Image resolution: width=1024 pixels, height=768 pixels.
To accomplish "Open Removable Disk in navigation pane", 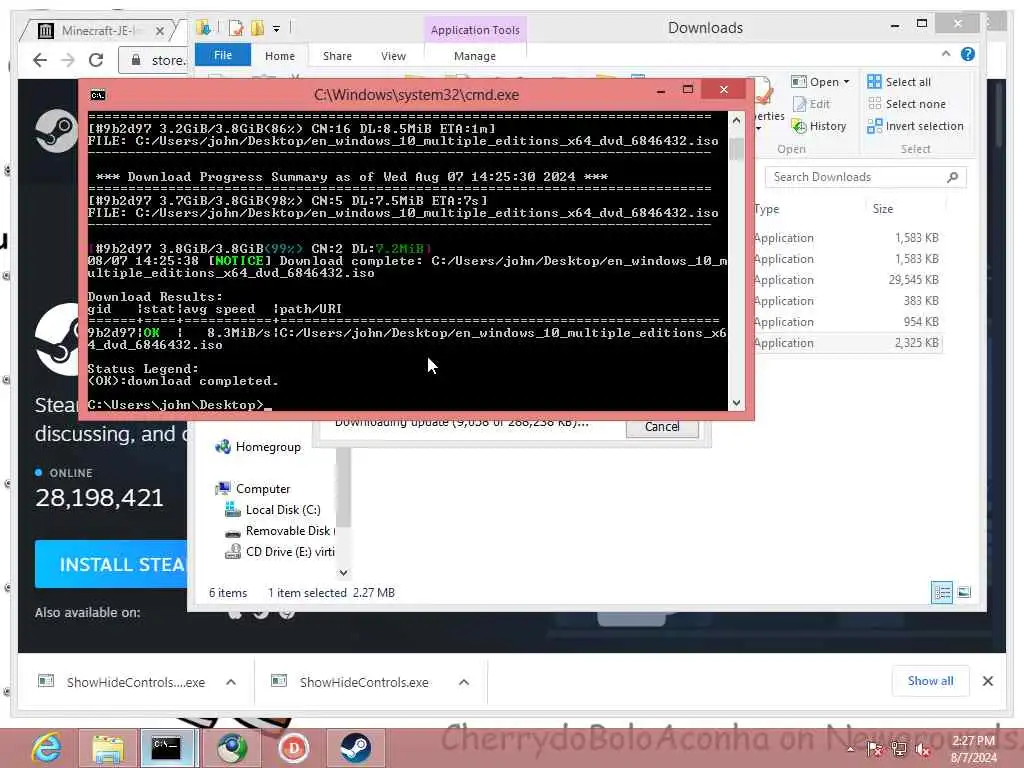I will (x=280, y=531).
